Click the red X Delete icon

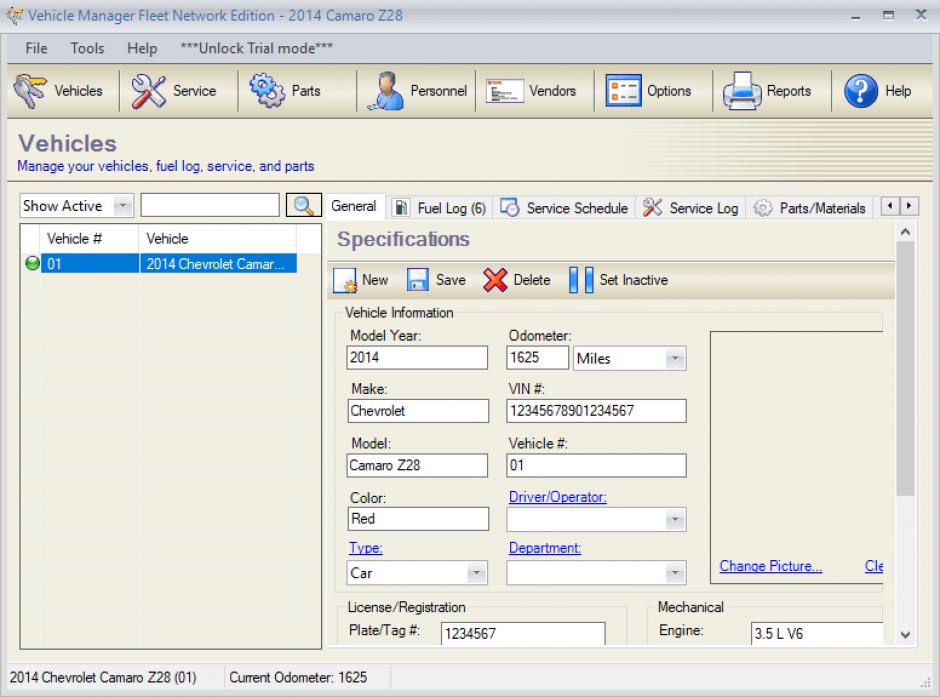tap(495, 280)
